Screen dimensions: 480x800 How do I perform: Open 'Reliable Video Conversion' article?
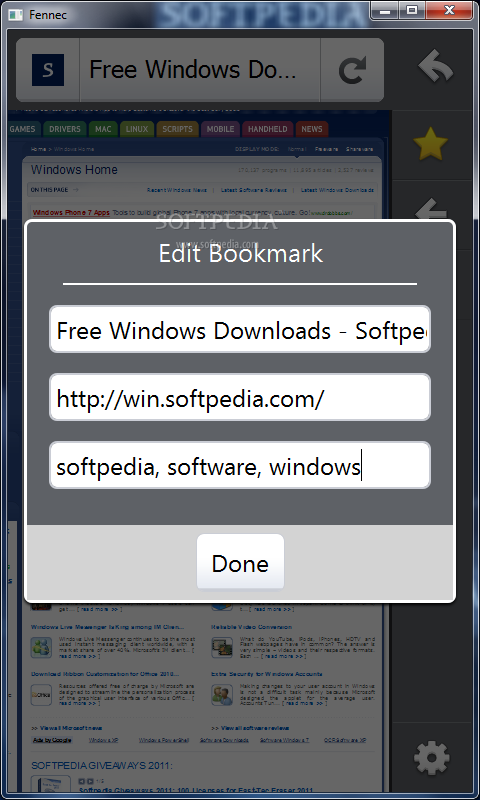251,627
